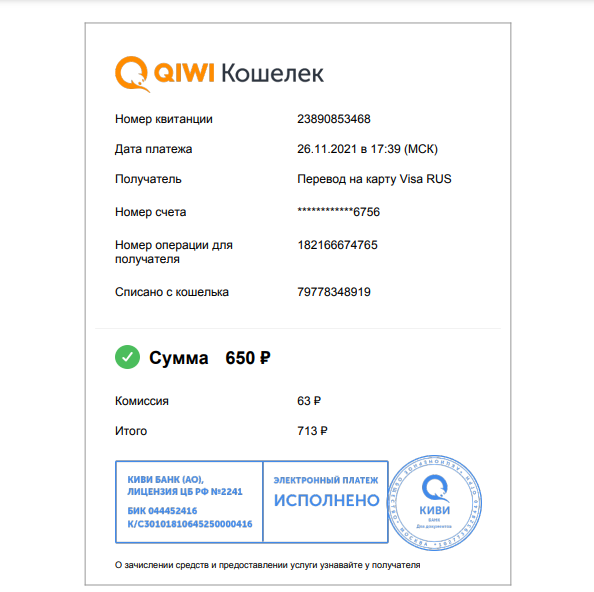Click the Сумма 650 ₽ amount

point(248,358)
